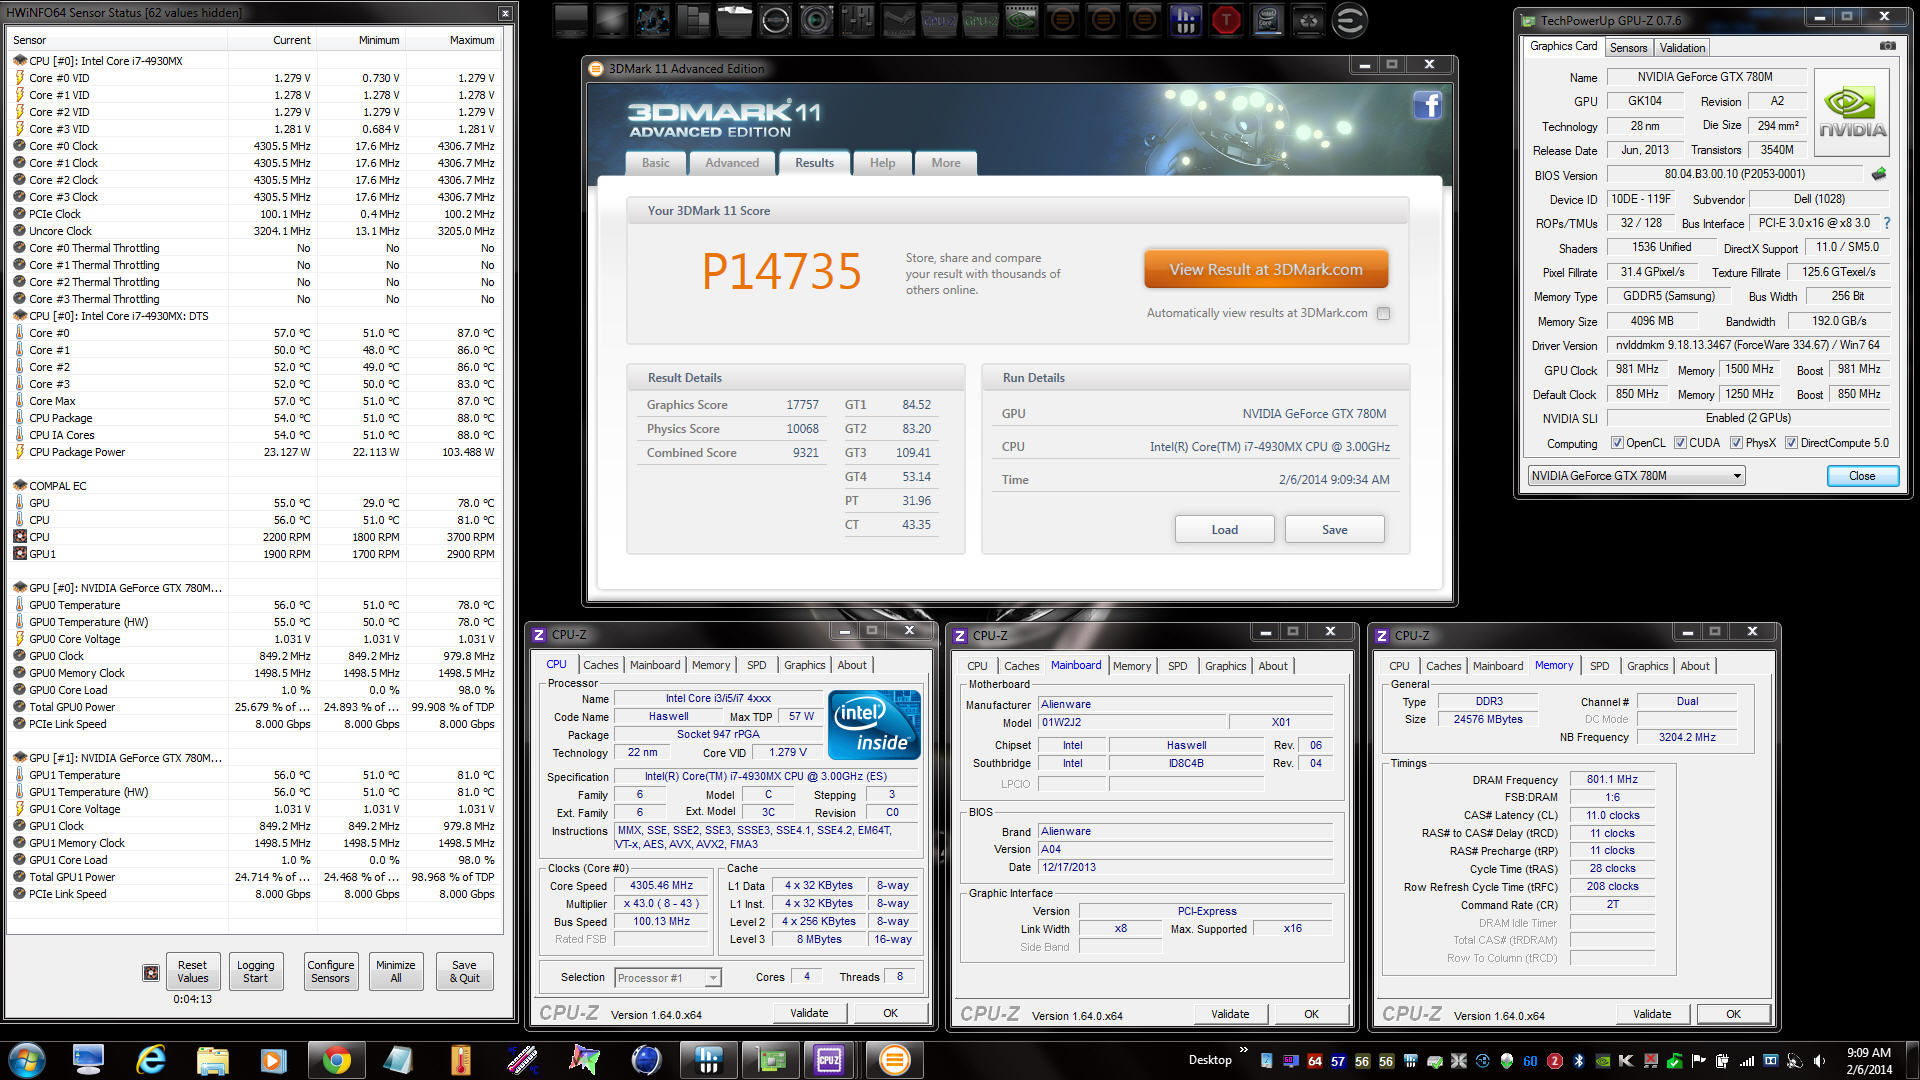Launch HWiNFO blue icon in top dock
Screen dimensions: 1920x1080
tap(1185, 20)
